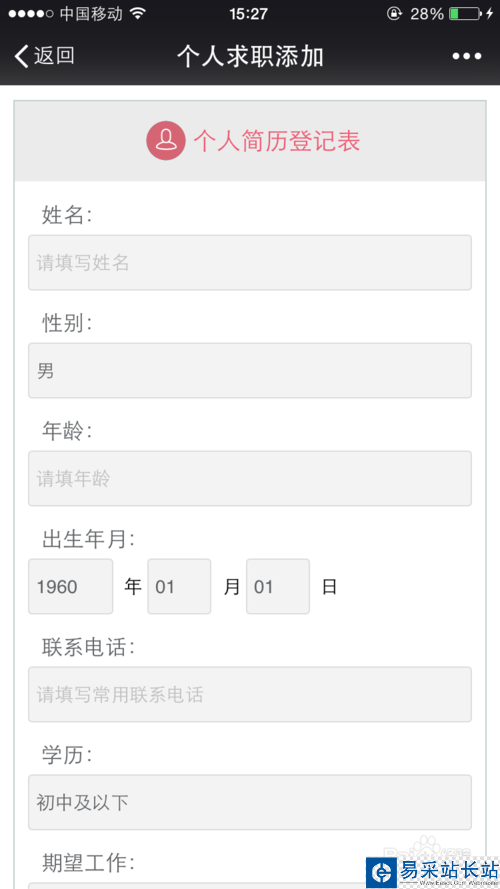Image resolution: width=500 pixels, height=889 pixels.
Task: Tap the 个人简历登记表 form header title
Action: tap(277, 141)
